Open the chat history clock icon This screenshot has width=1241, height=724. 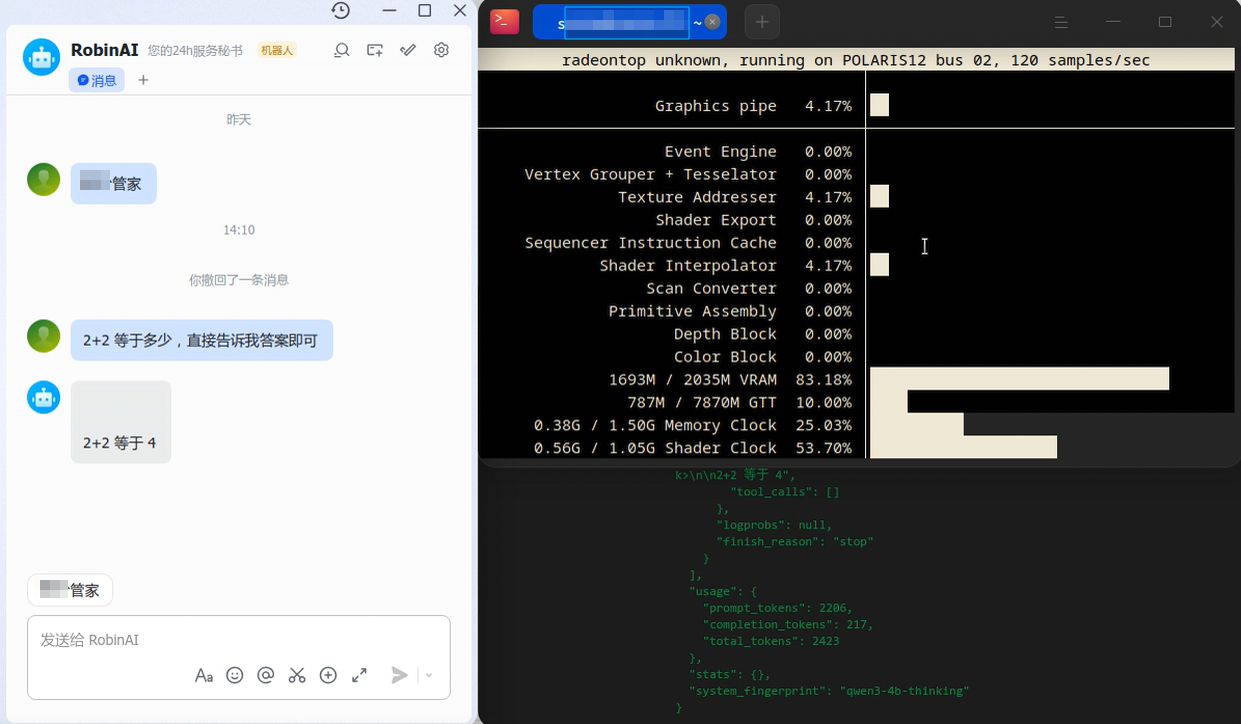[x=341, y=11]
